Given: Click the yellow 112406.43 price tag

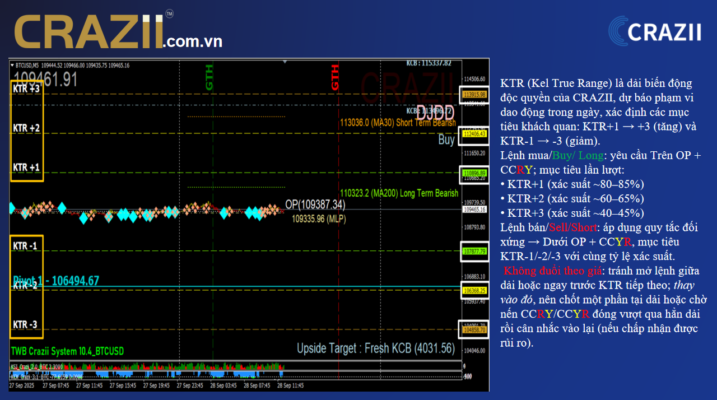Looking at the screenshot, I should click(x=475, y=134).
